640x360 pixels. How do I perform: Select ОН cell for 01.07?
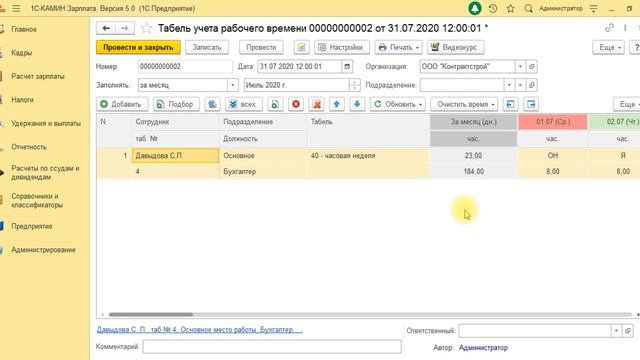point(553,156)
